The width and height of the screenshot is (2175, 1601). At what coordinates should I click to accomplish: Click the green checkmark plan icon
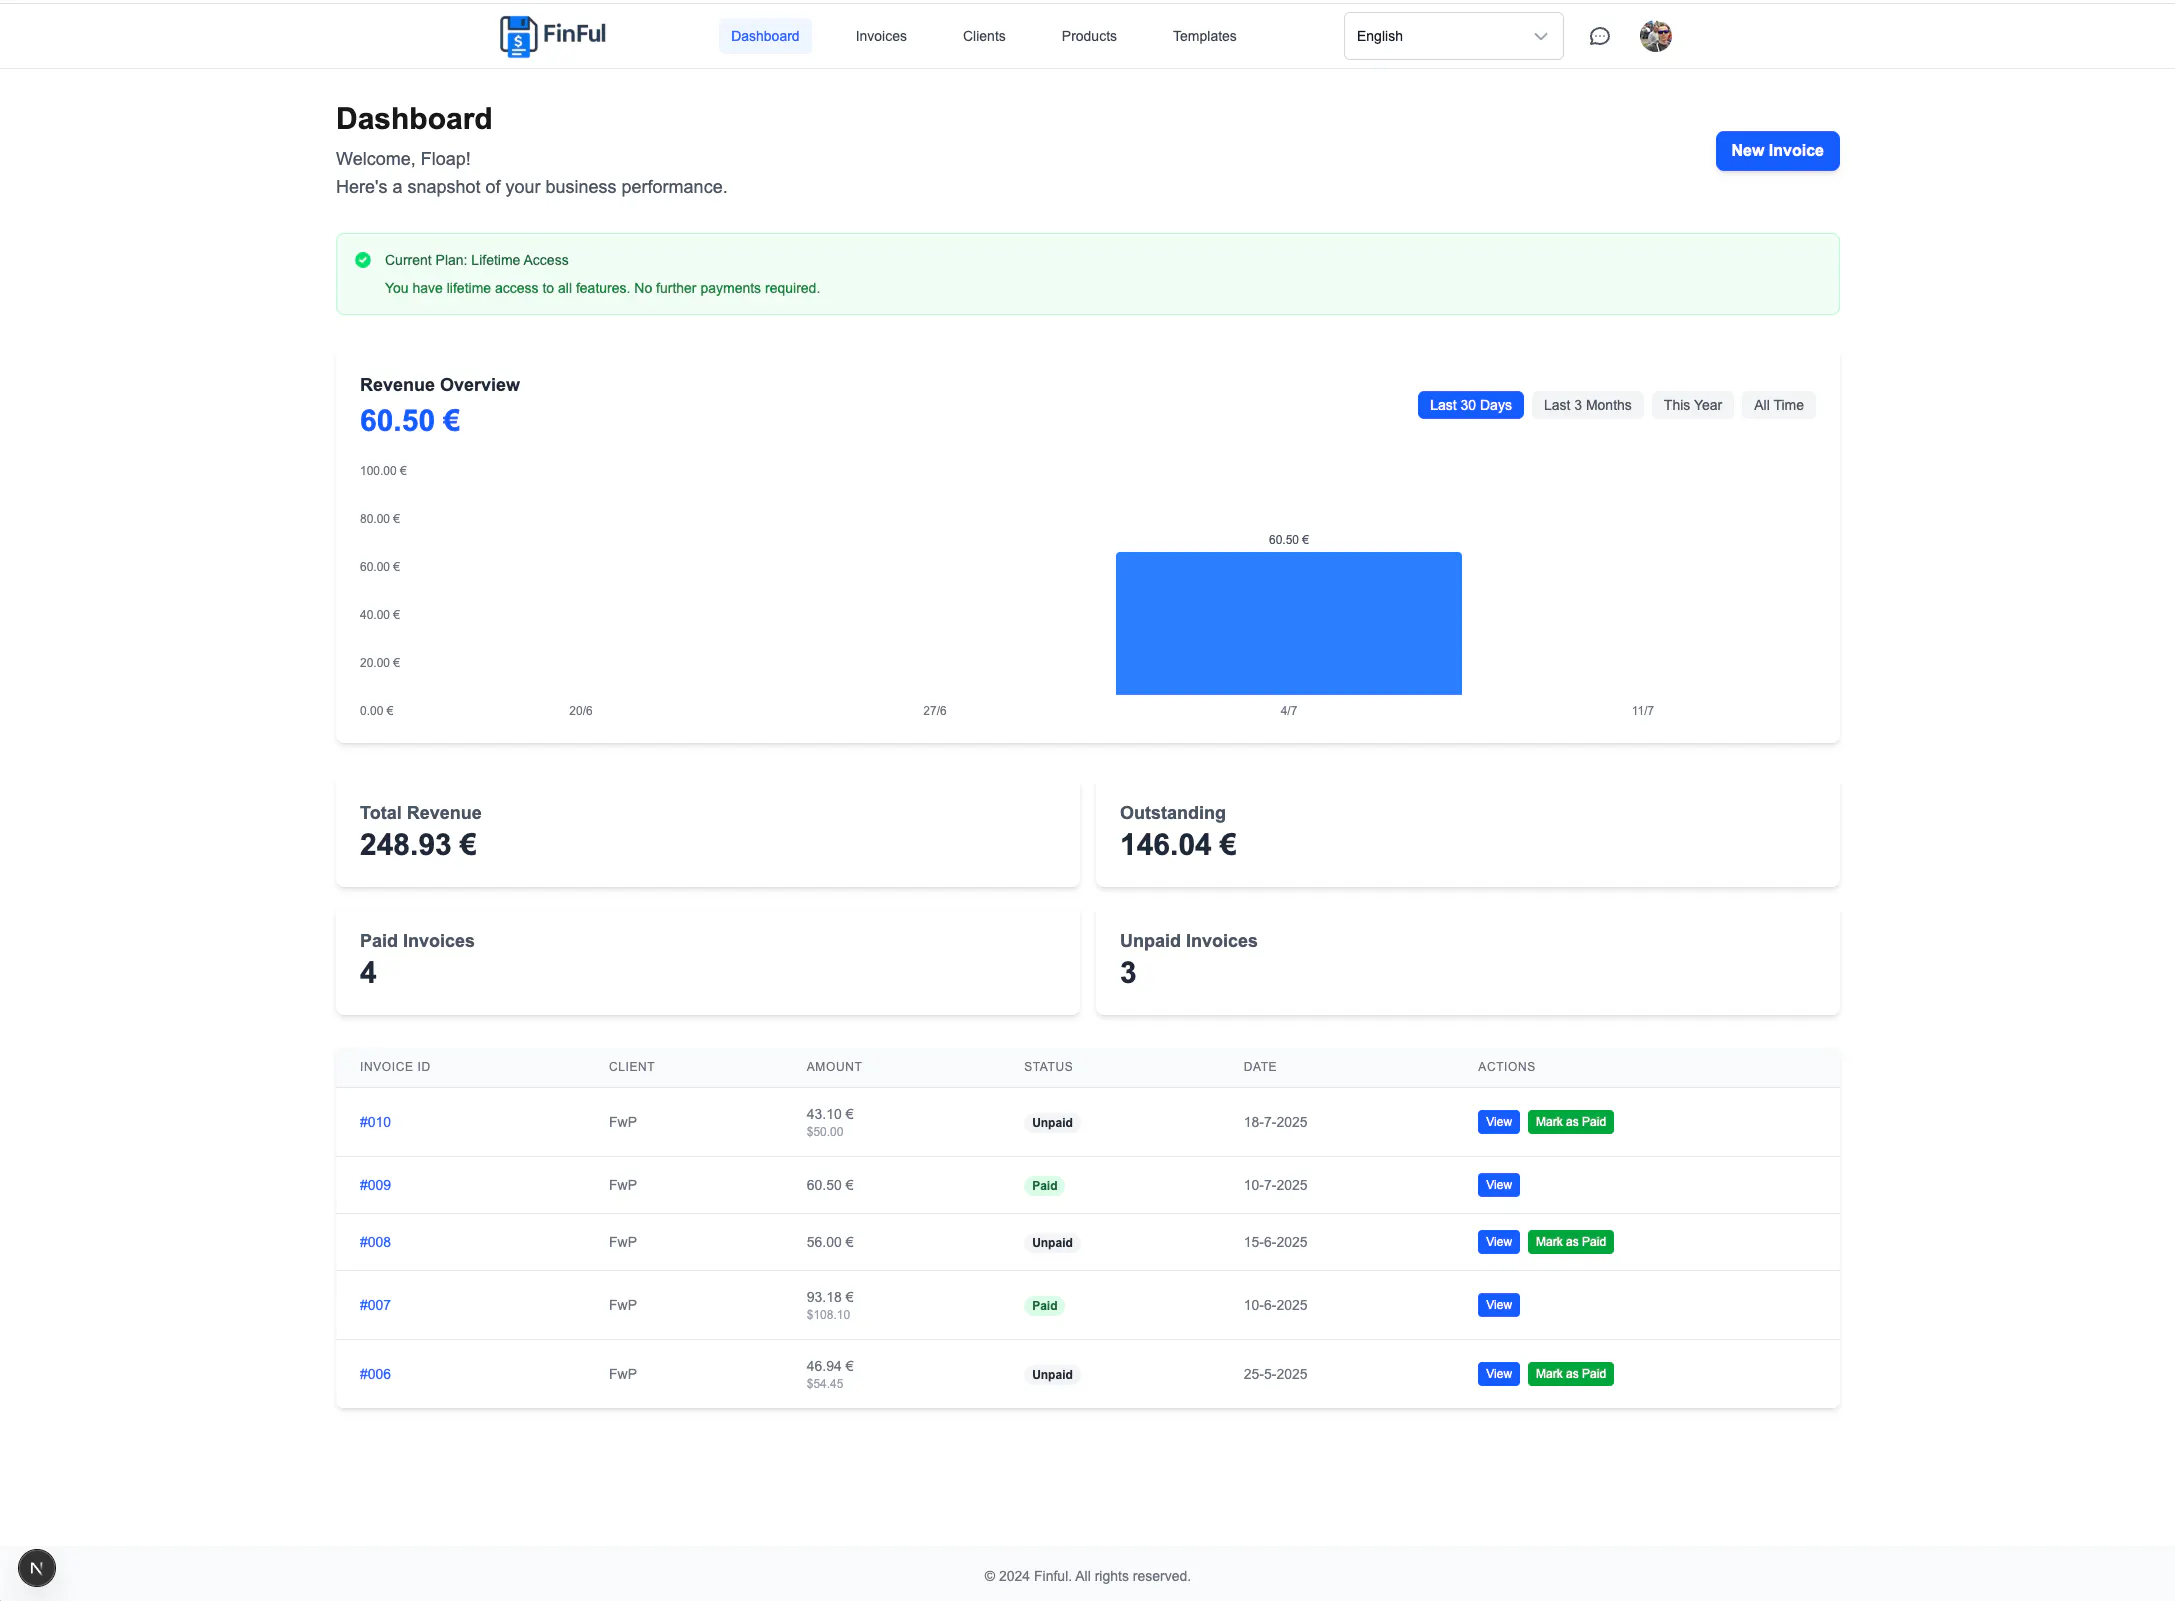[363, 260]
